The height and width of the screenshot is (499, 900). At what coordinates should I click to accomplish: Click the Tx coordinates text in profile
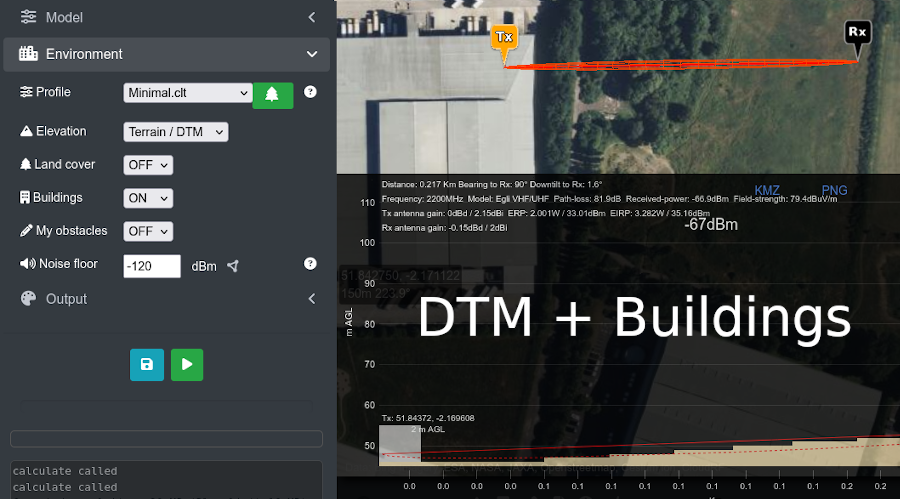click(x=428, y=418)
